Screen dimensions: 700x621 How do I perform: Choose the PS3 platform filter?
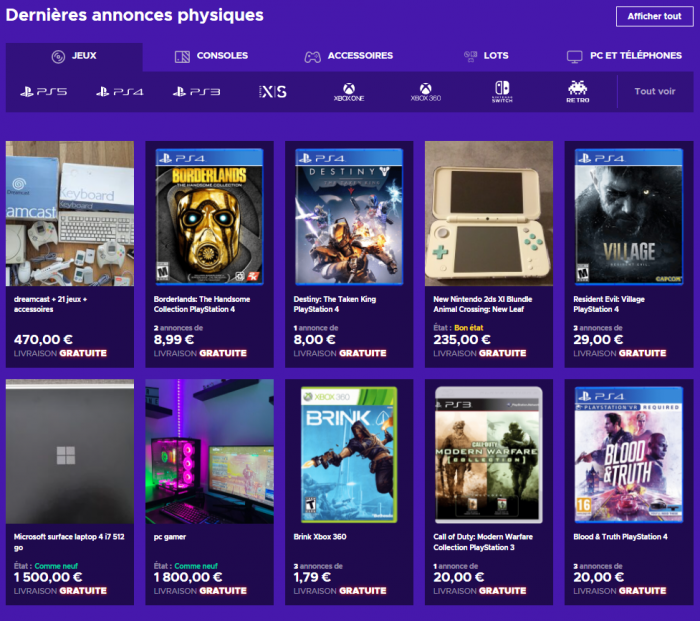pos(196,92)
